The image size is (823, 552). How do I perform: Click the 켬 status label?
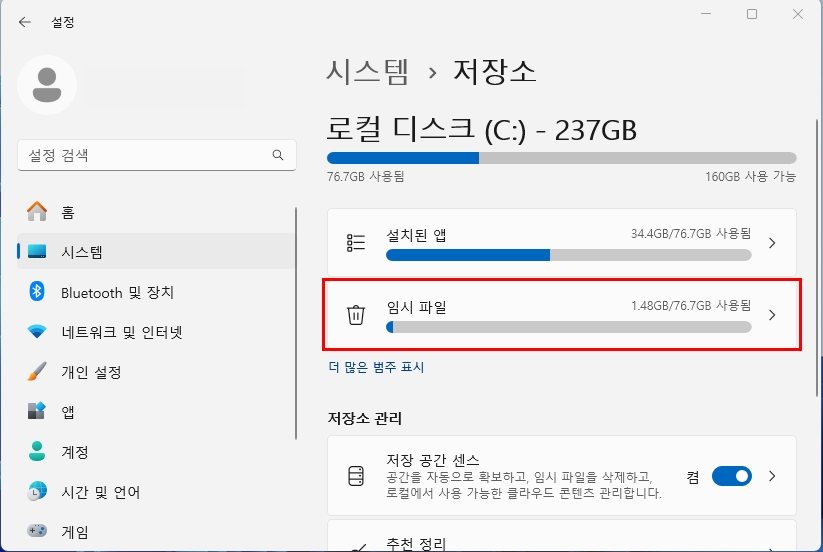point(693,477)
